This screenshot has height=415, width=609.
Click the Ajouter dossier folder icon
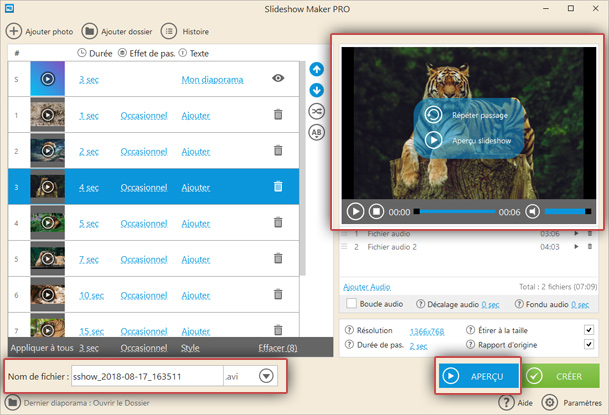coord(89,31)
